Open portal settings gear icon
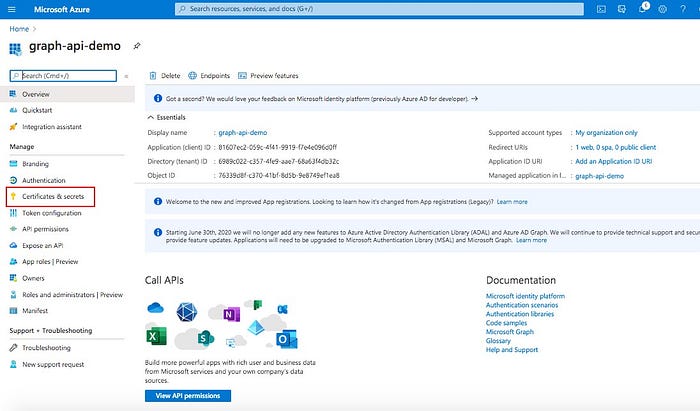The width and height of the screenshot is (700, 411). (662, 9)
